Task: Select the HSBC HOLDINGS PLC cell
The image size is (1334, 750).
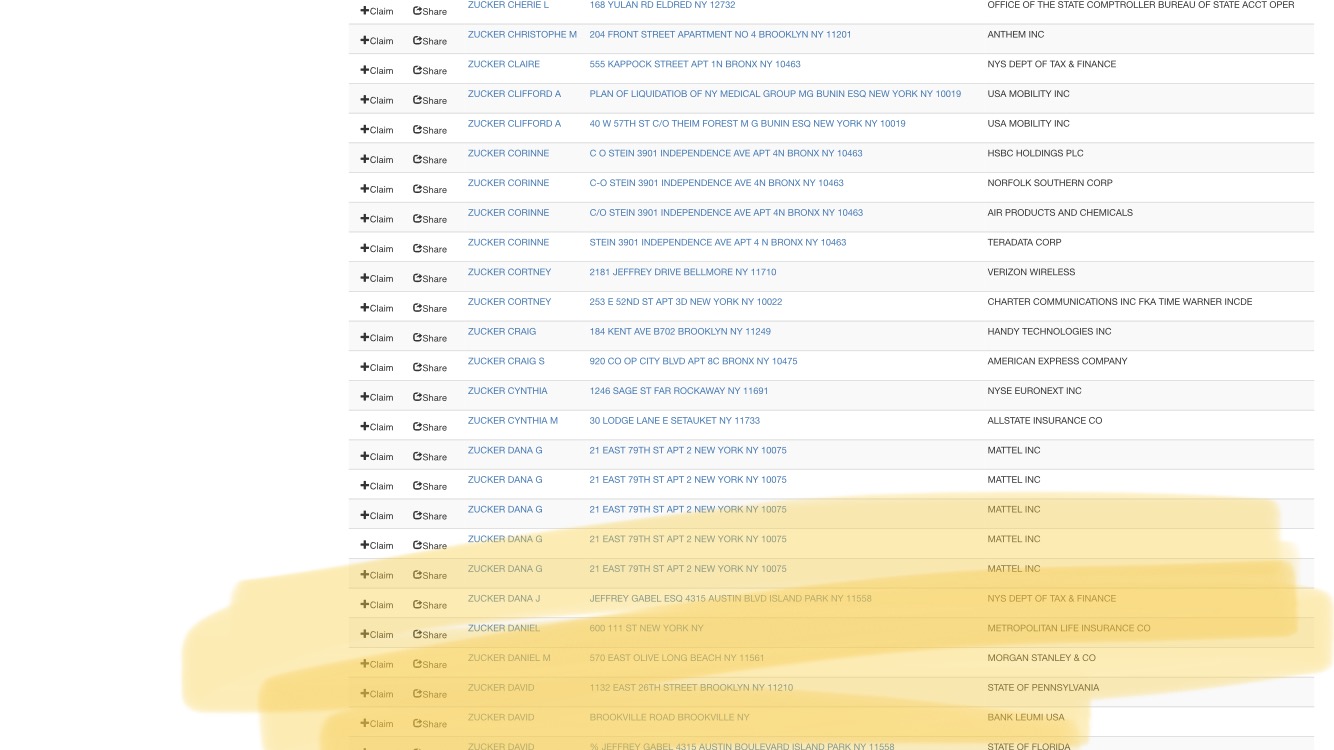Action: click(1035, 153)
